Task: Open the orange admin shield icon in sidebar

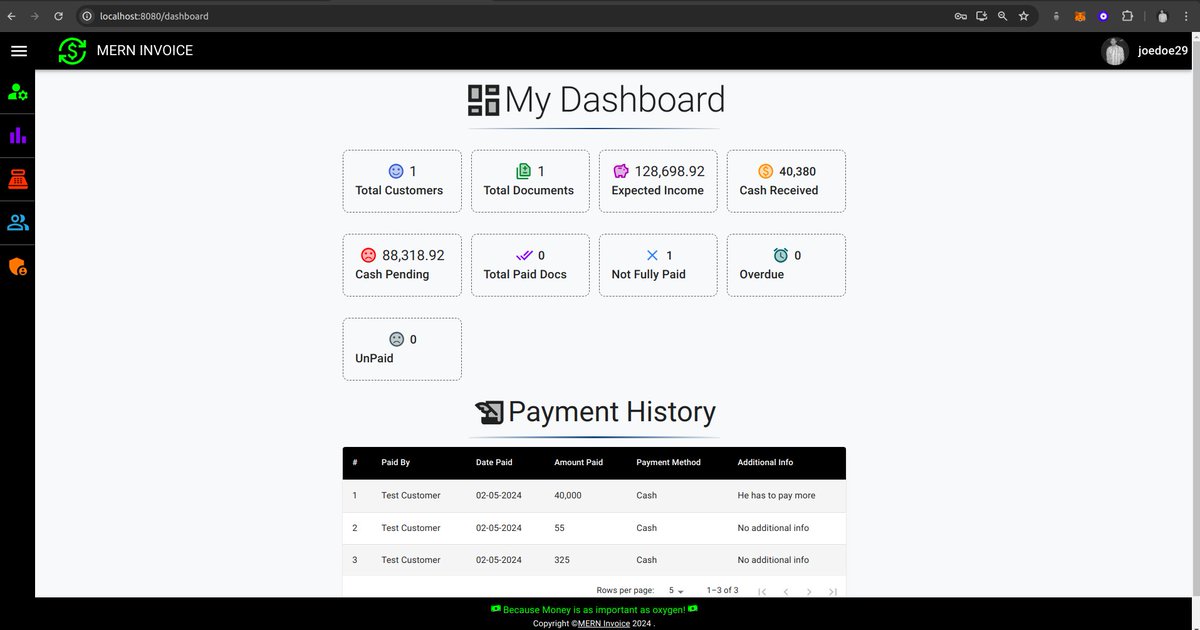Action: 17,266
